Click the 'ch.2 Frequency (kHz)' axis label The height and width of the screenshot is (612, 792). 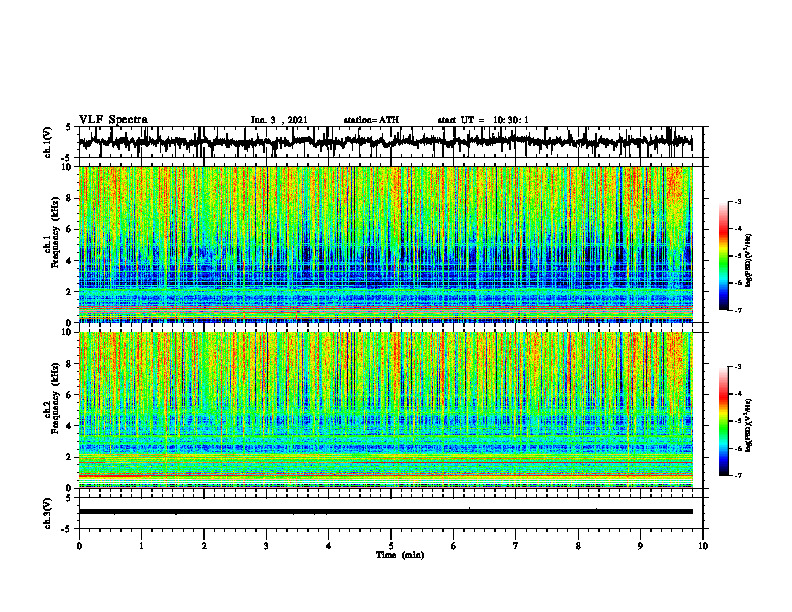(51, 399)
